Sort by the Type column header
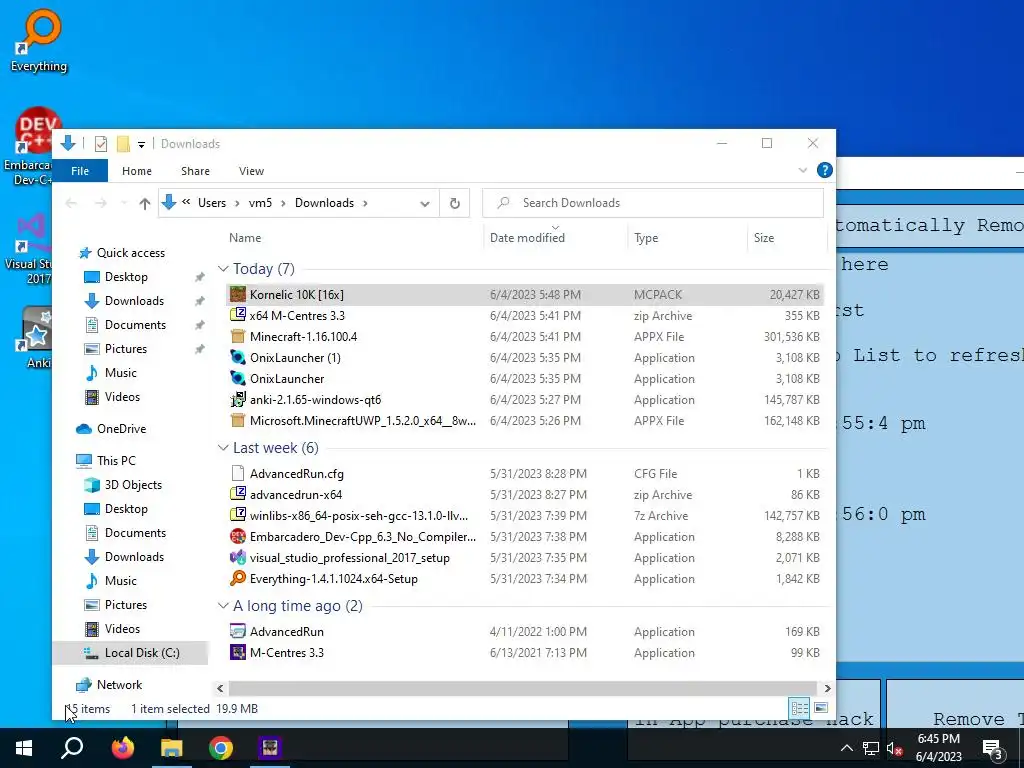Screen dimensions: 1024x768 tap(687, 238)
